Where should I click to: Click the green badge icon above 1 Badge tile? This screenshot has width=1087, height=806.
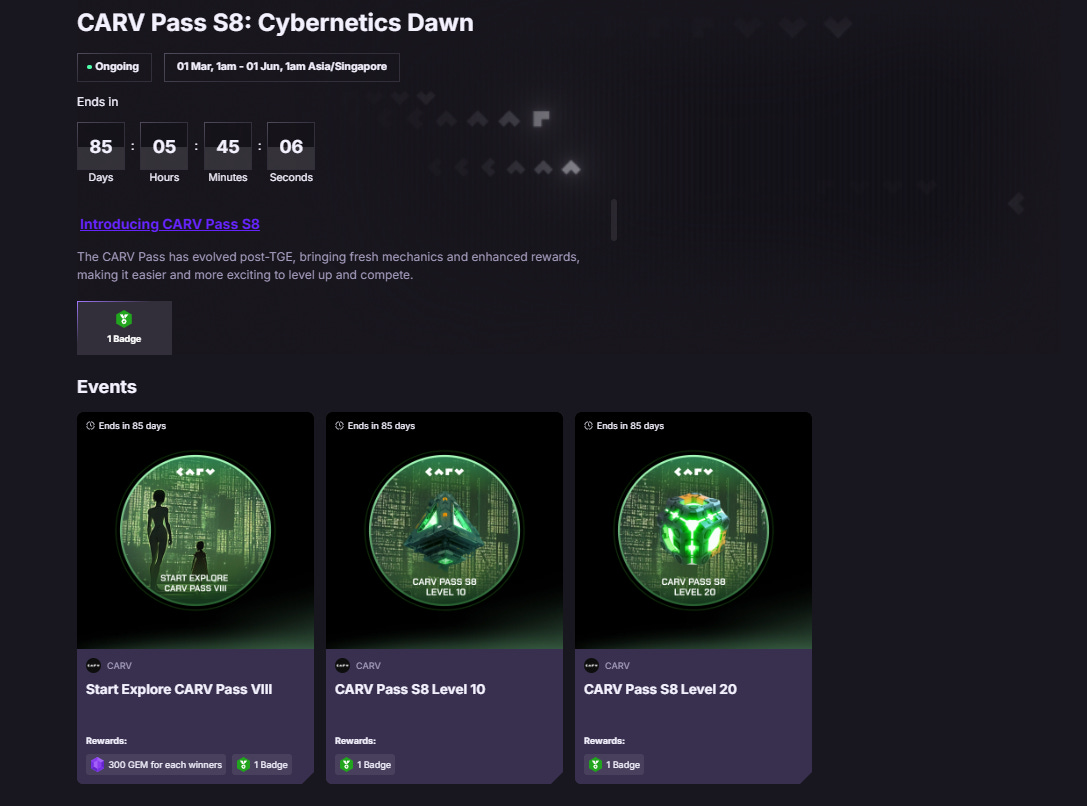tap(124, 319)
